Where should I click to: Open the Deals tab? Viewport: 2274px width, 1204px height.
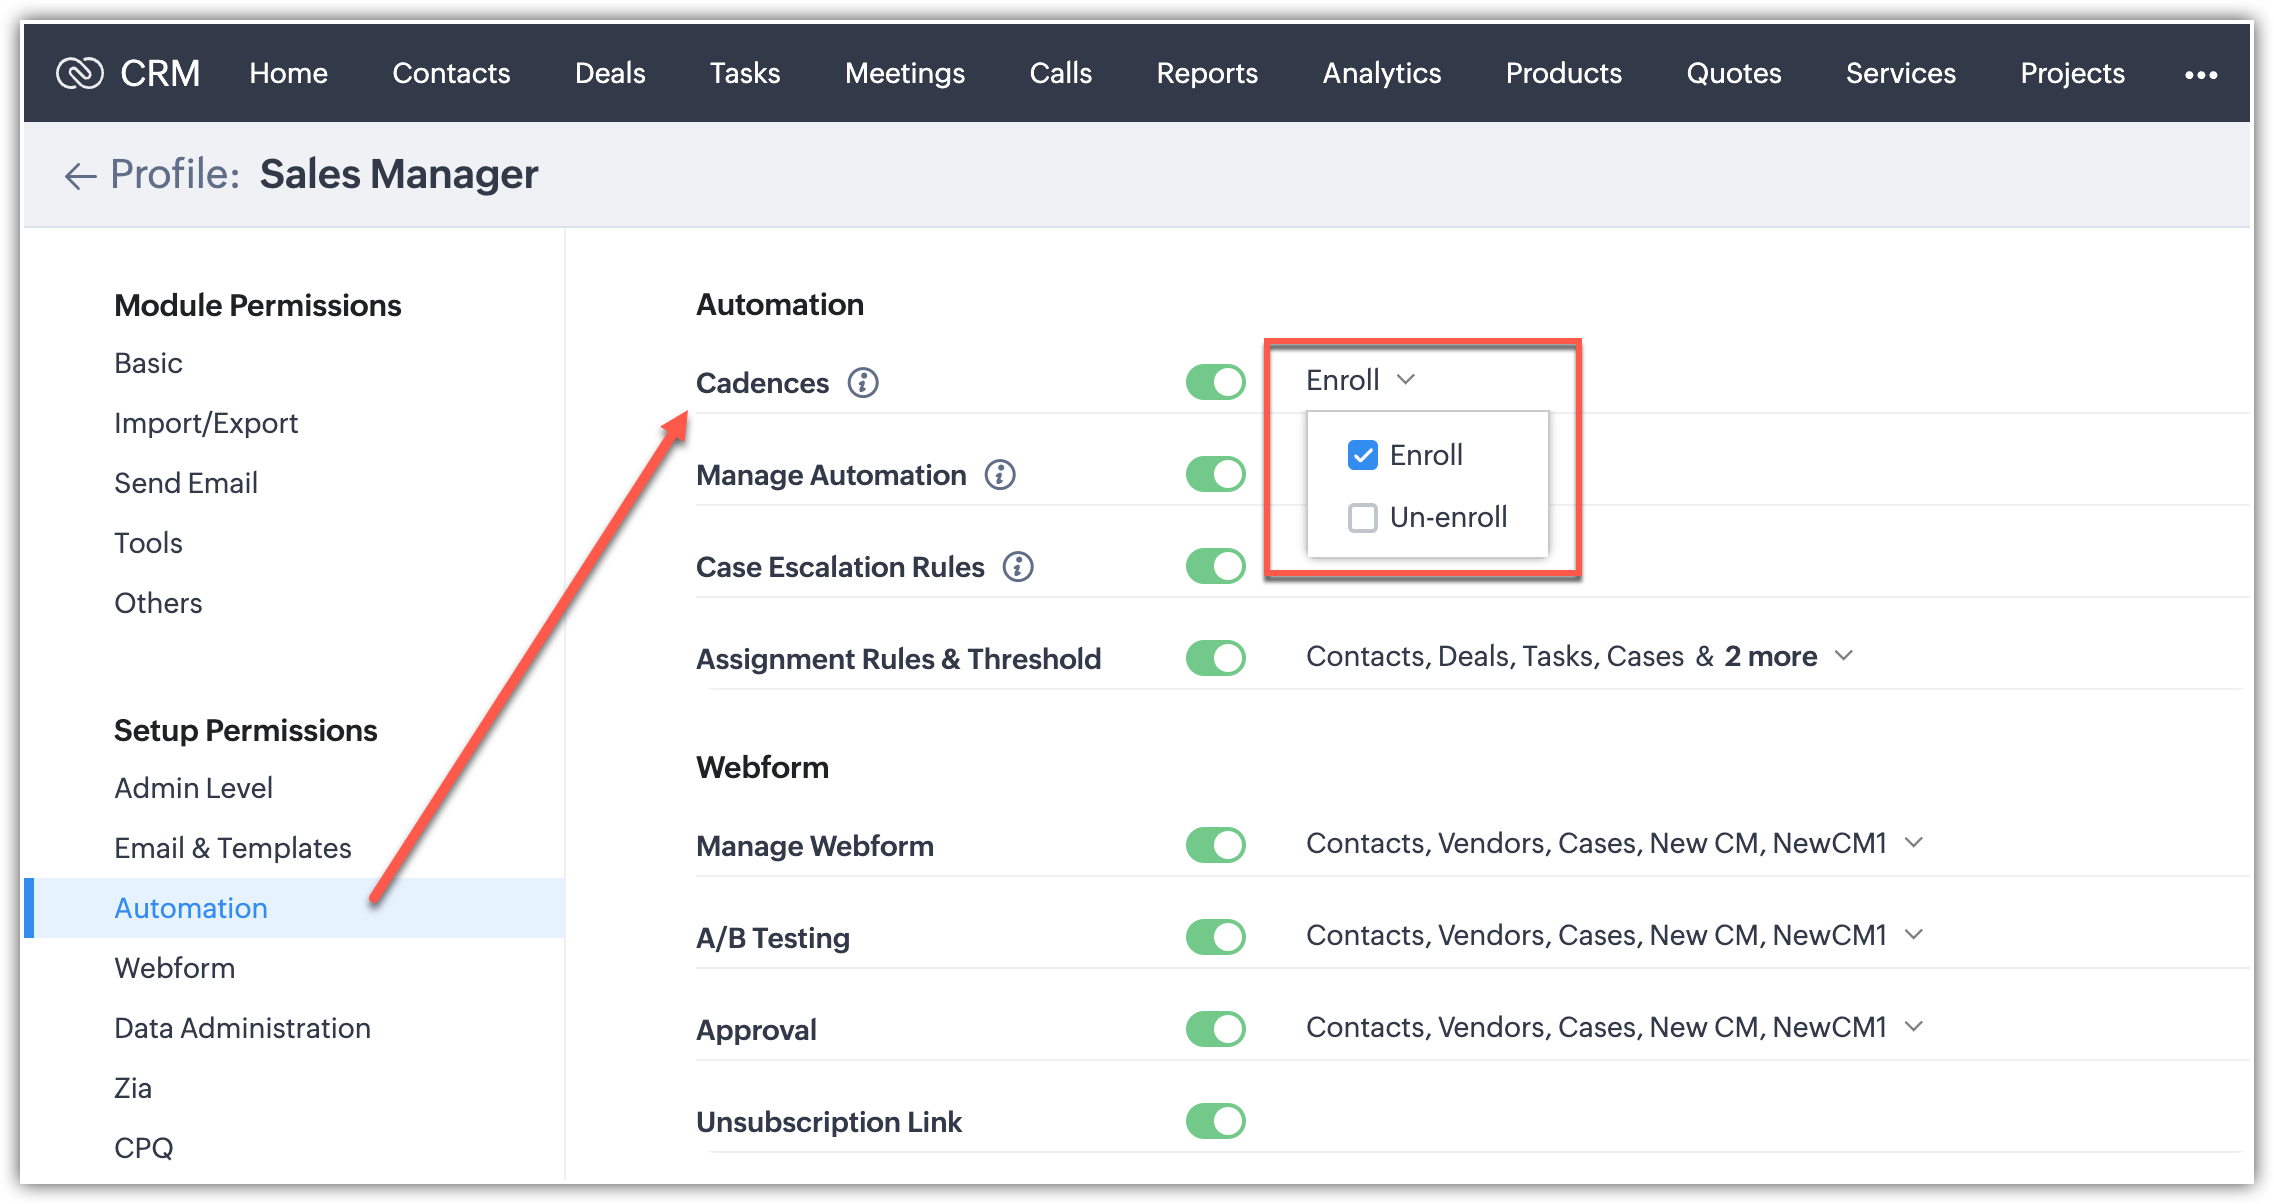(x=609, y=73)
